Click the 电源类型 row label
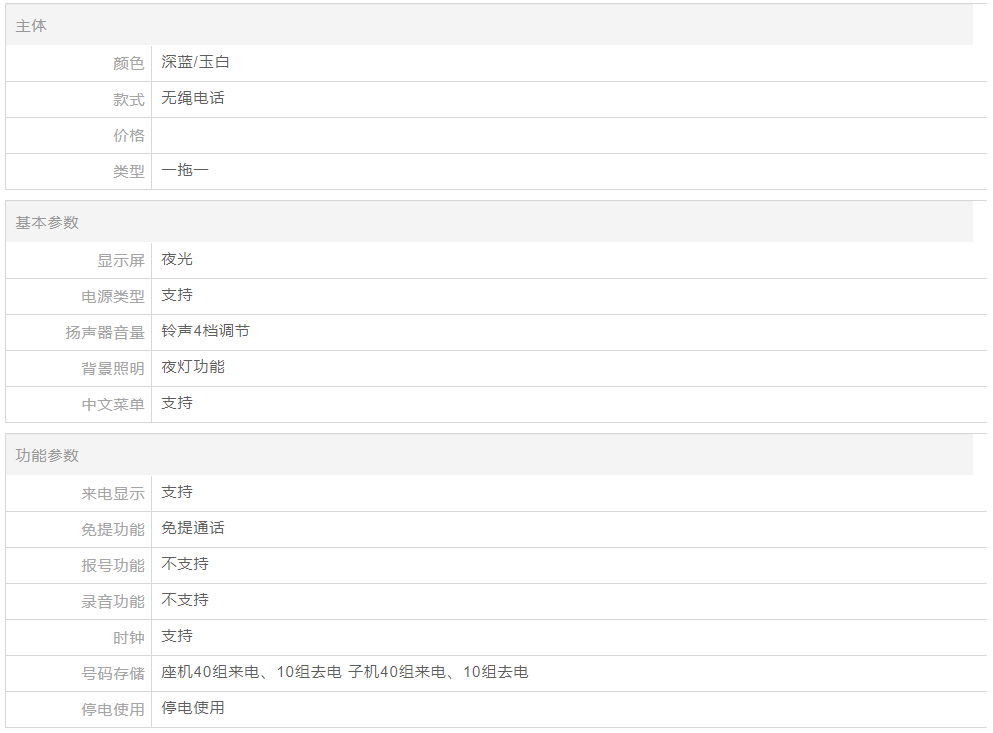The width and height of the screenshot is (993, 733). tap(113, 296)
